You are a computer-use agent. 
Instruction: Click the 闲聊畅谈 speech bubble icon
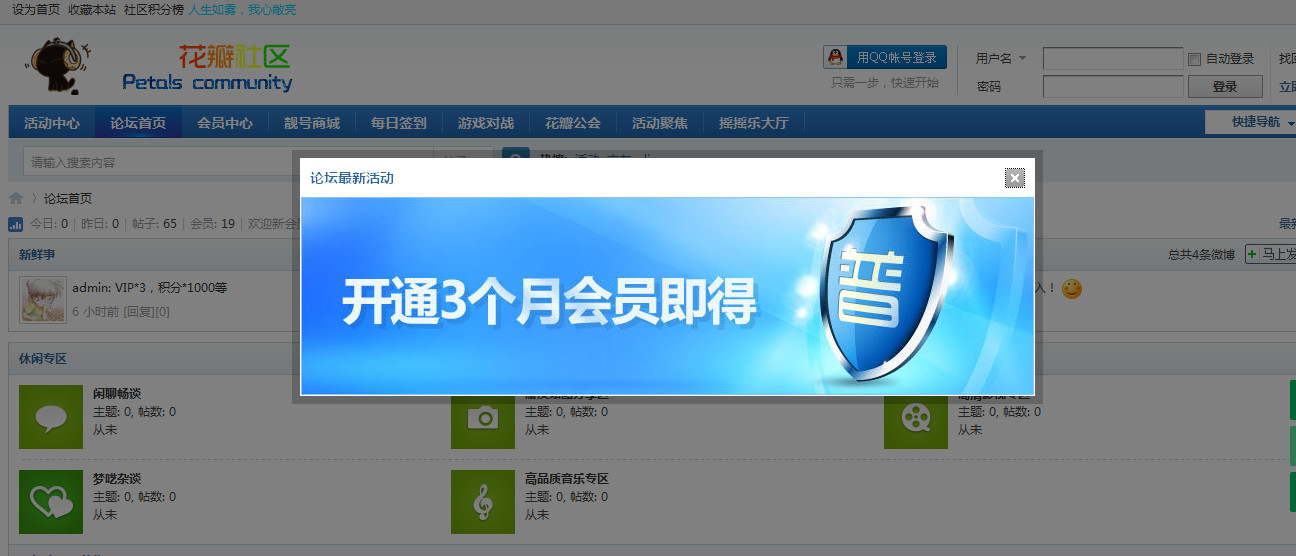click(51, 416)
